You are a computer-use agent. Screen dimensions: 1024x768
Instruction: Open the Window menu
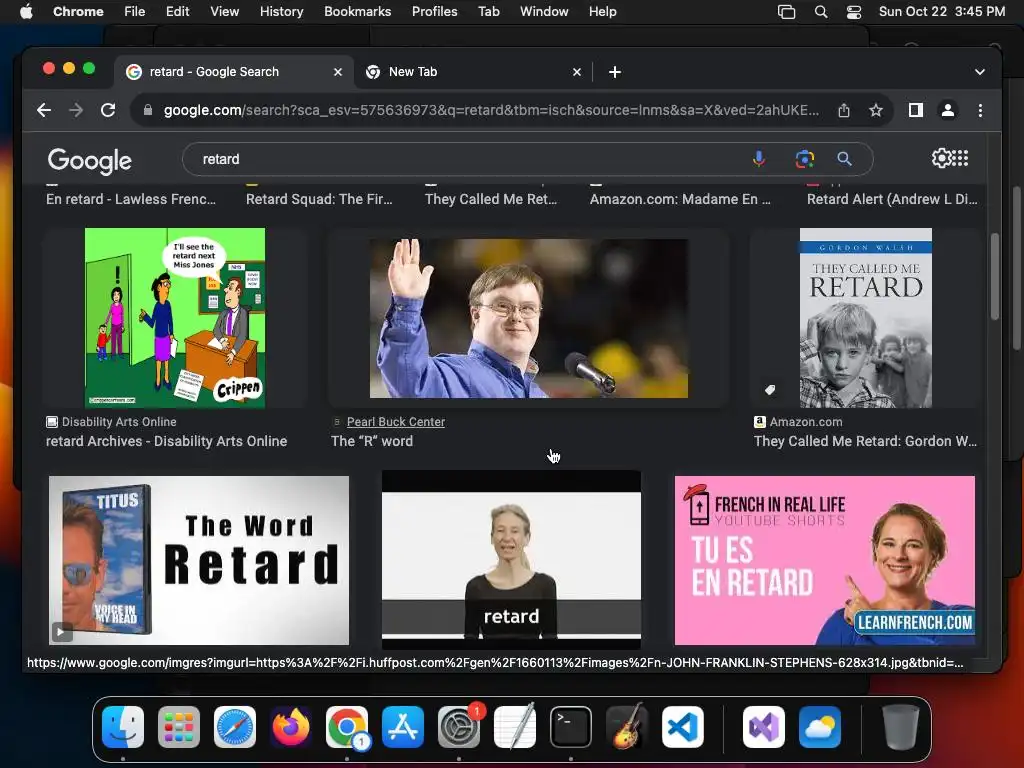pos(544,12)
